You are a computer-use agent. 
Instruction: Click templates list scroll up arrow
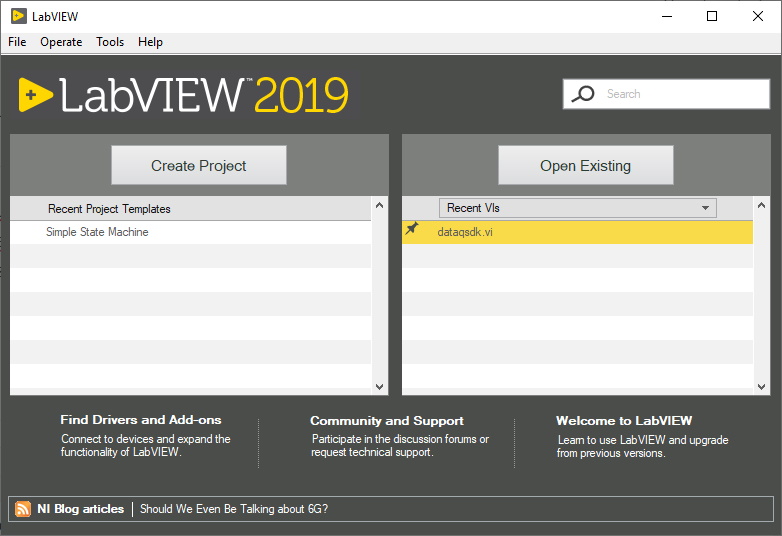(x=380, y=205)
